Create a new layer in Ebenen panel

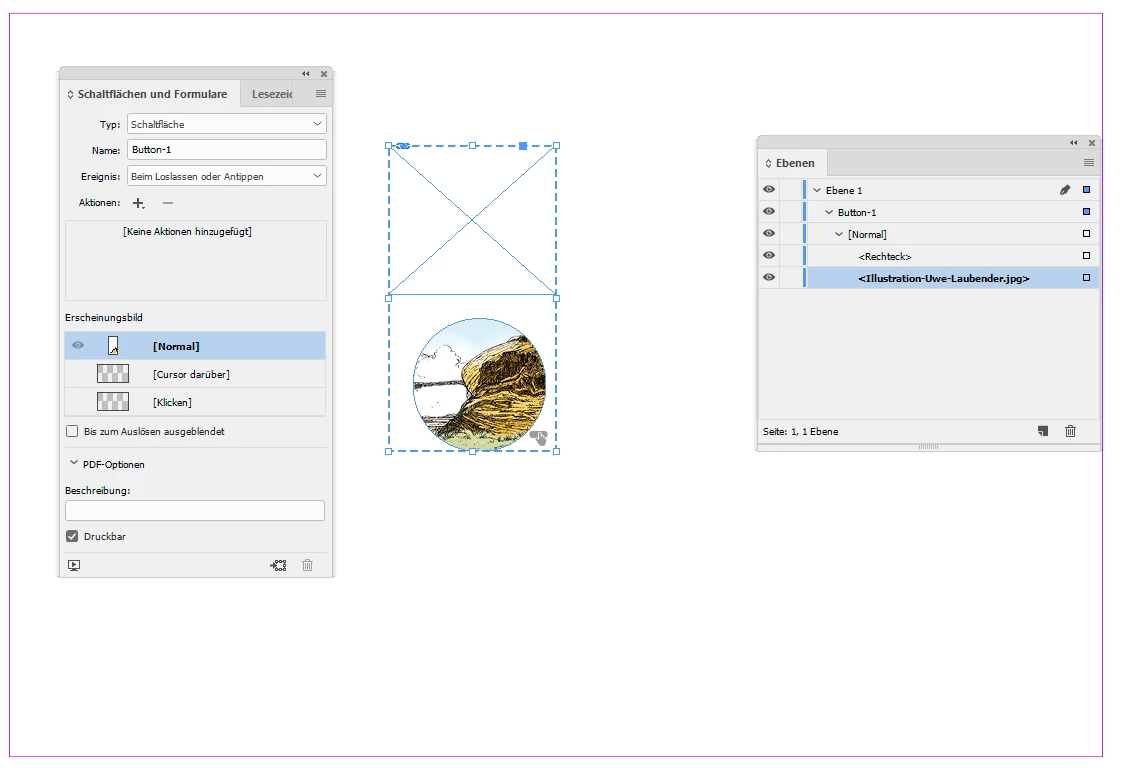click(x=1043, y=431)
